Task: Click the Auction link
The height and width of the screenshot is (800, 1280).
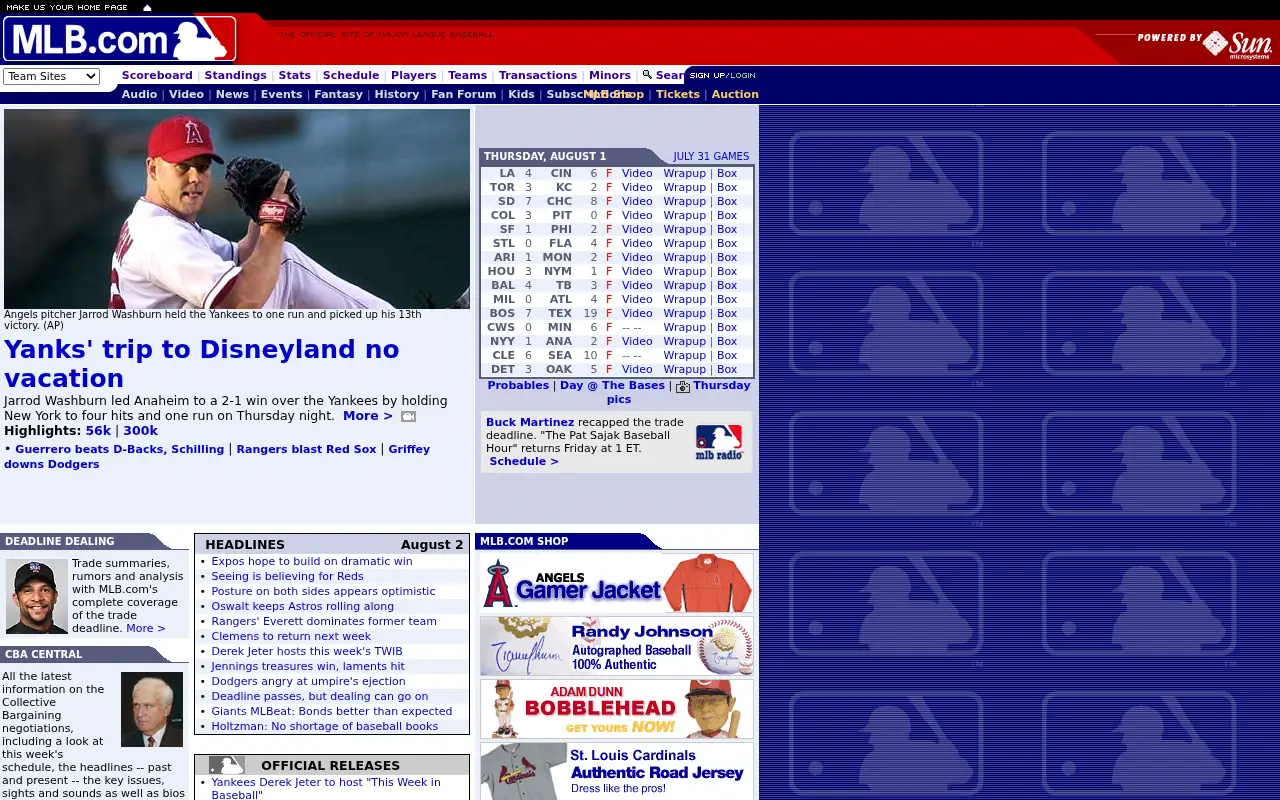Action: point(735,94)
